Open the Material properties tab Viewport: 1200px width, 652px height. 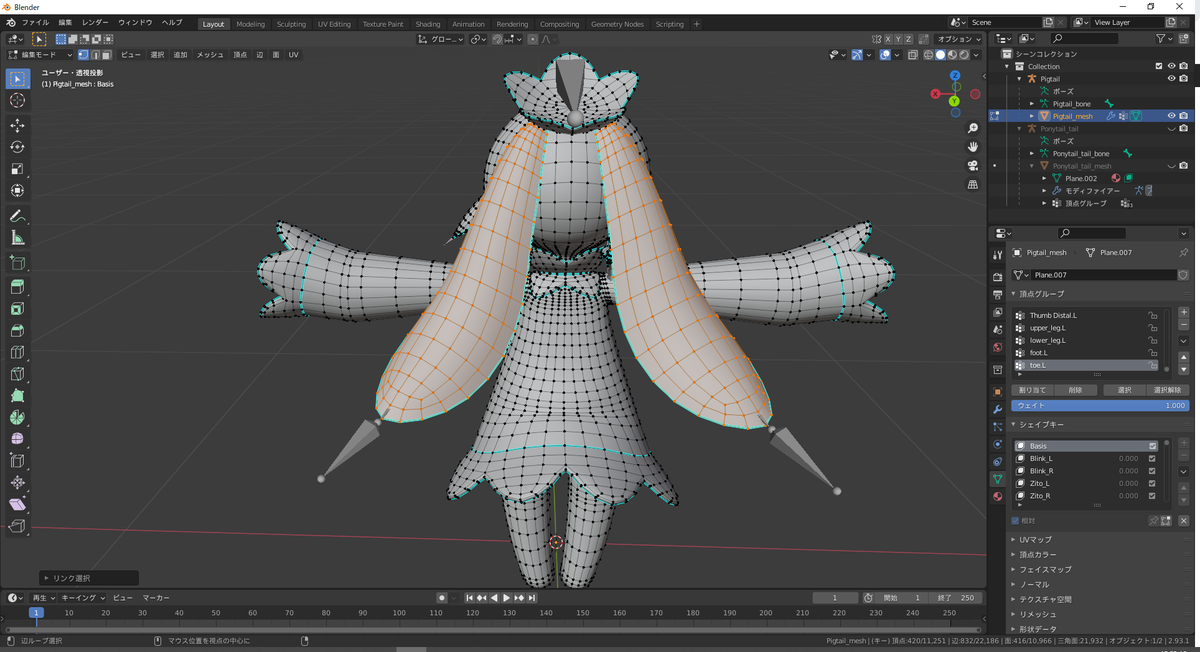pyautogui.click(x=997, y=496)
